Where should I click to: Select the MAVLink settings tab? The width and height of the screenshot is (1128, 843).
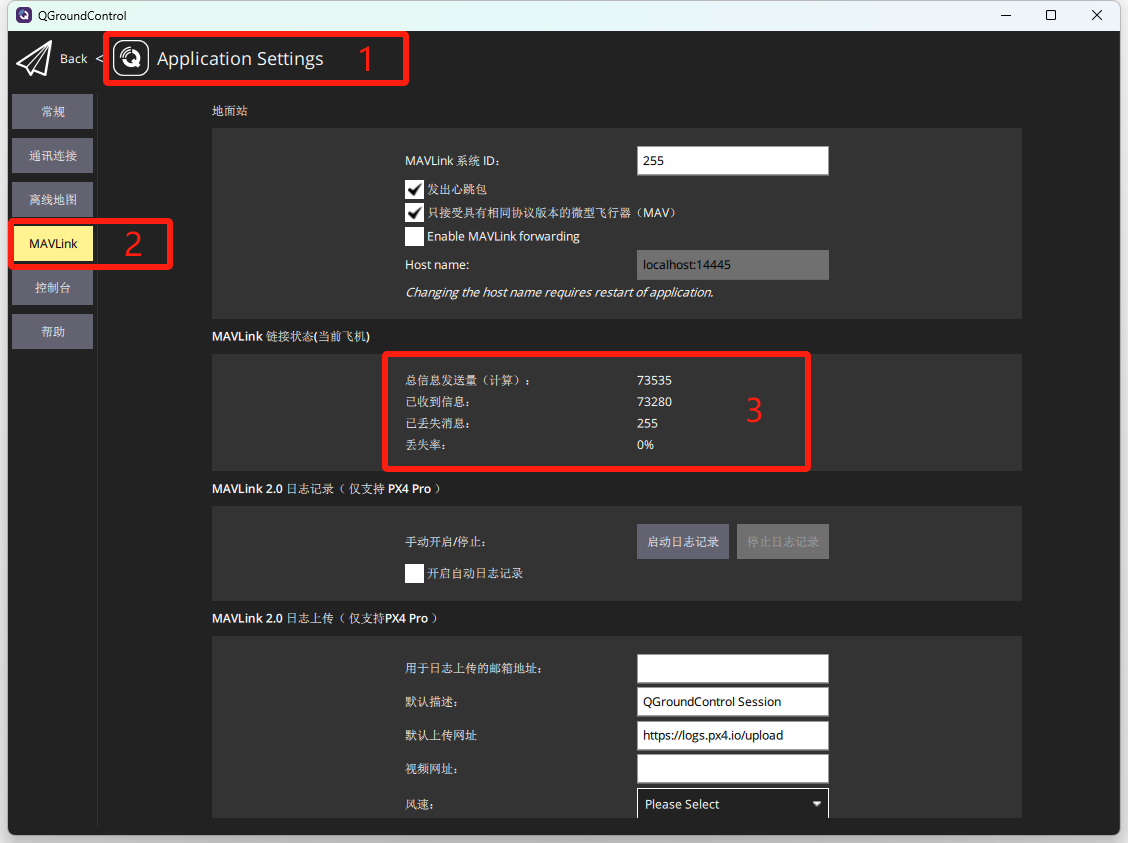tap(53, 244)
